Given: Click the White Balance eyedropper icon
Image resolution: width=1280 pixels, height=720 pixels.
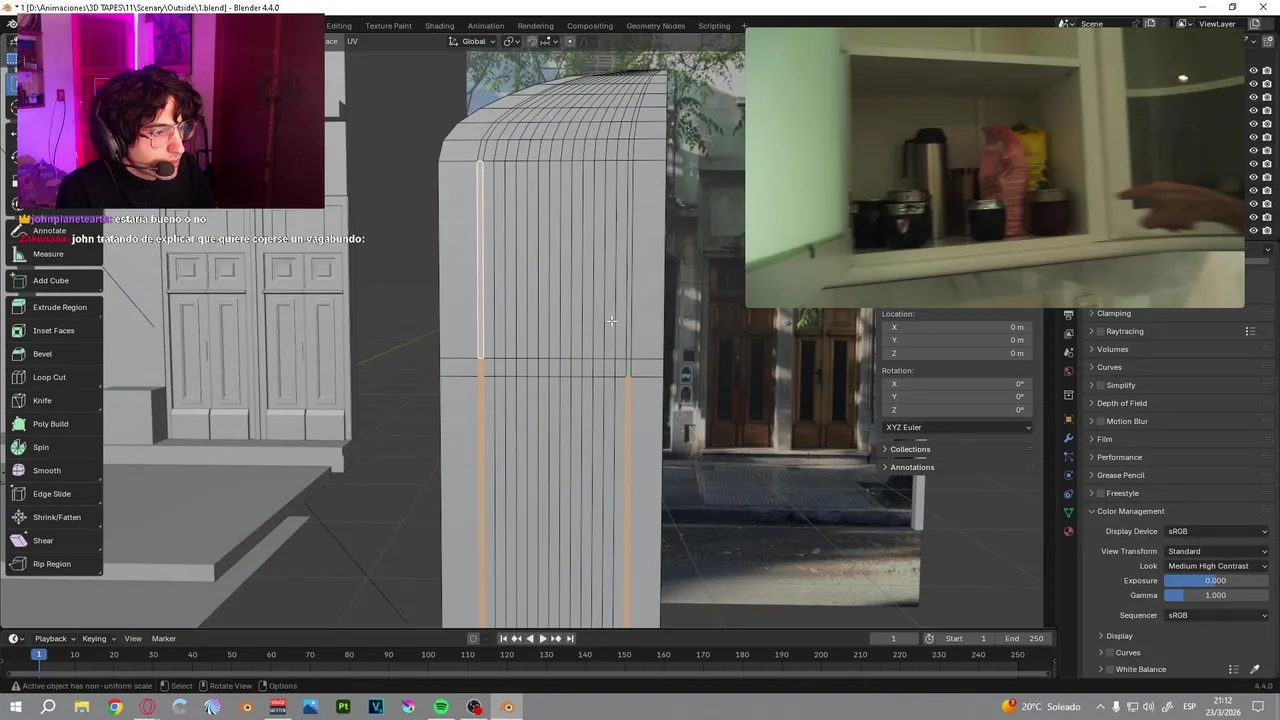Looking at the screenshot, I should [1255, 669].
